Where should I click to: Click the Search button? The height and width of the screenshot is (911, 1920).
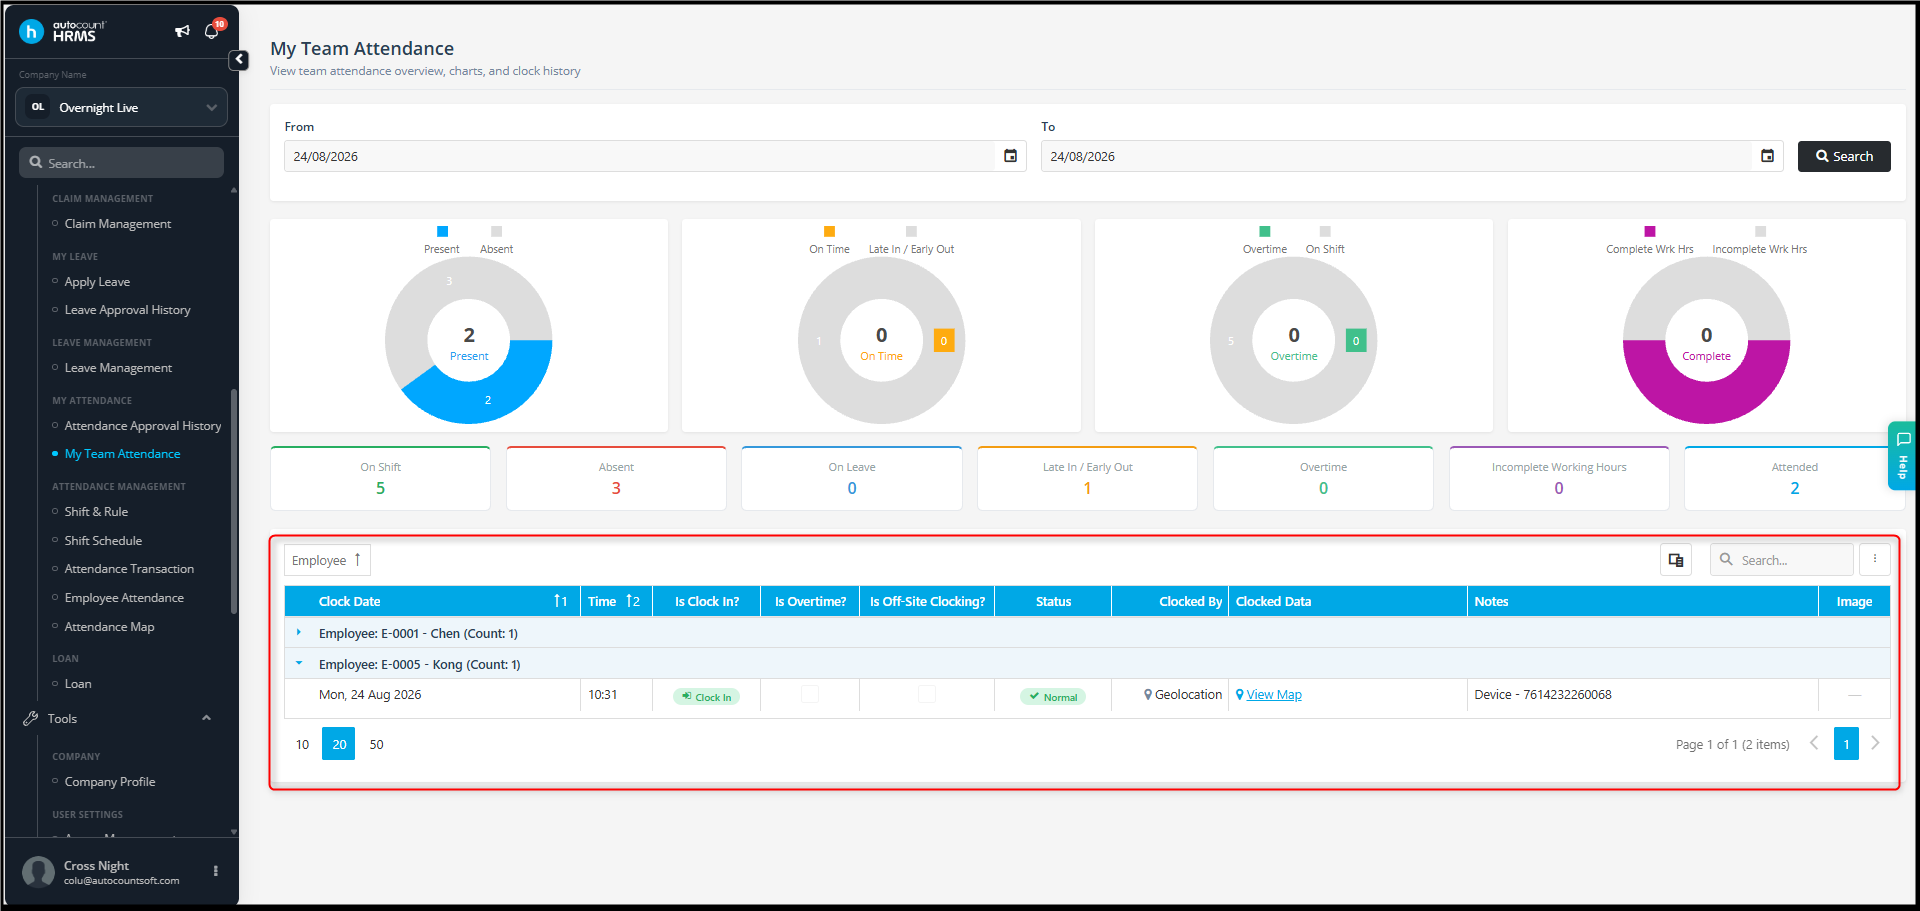1844,156
